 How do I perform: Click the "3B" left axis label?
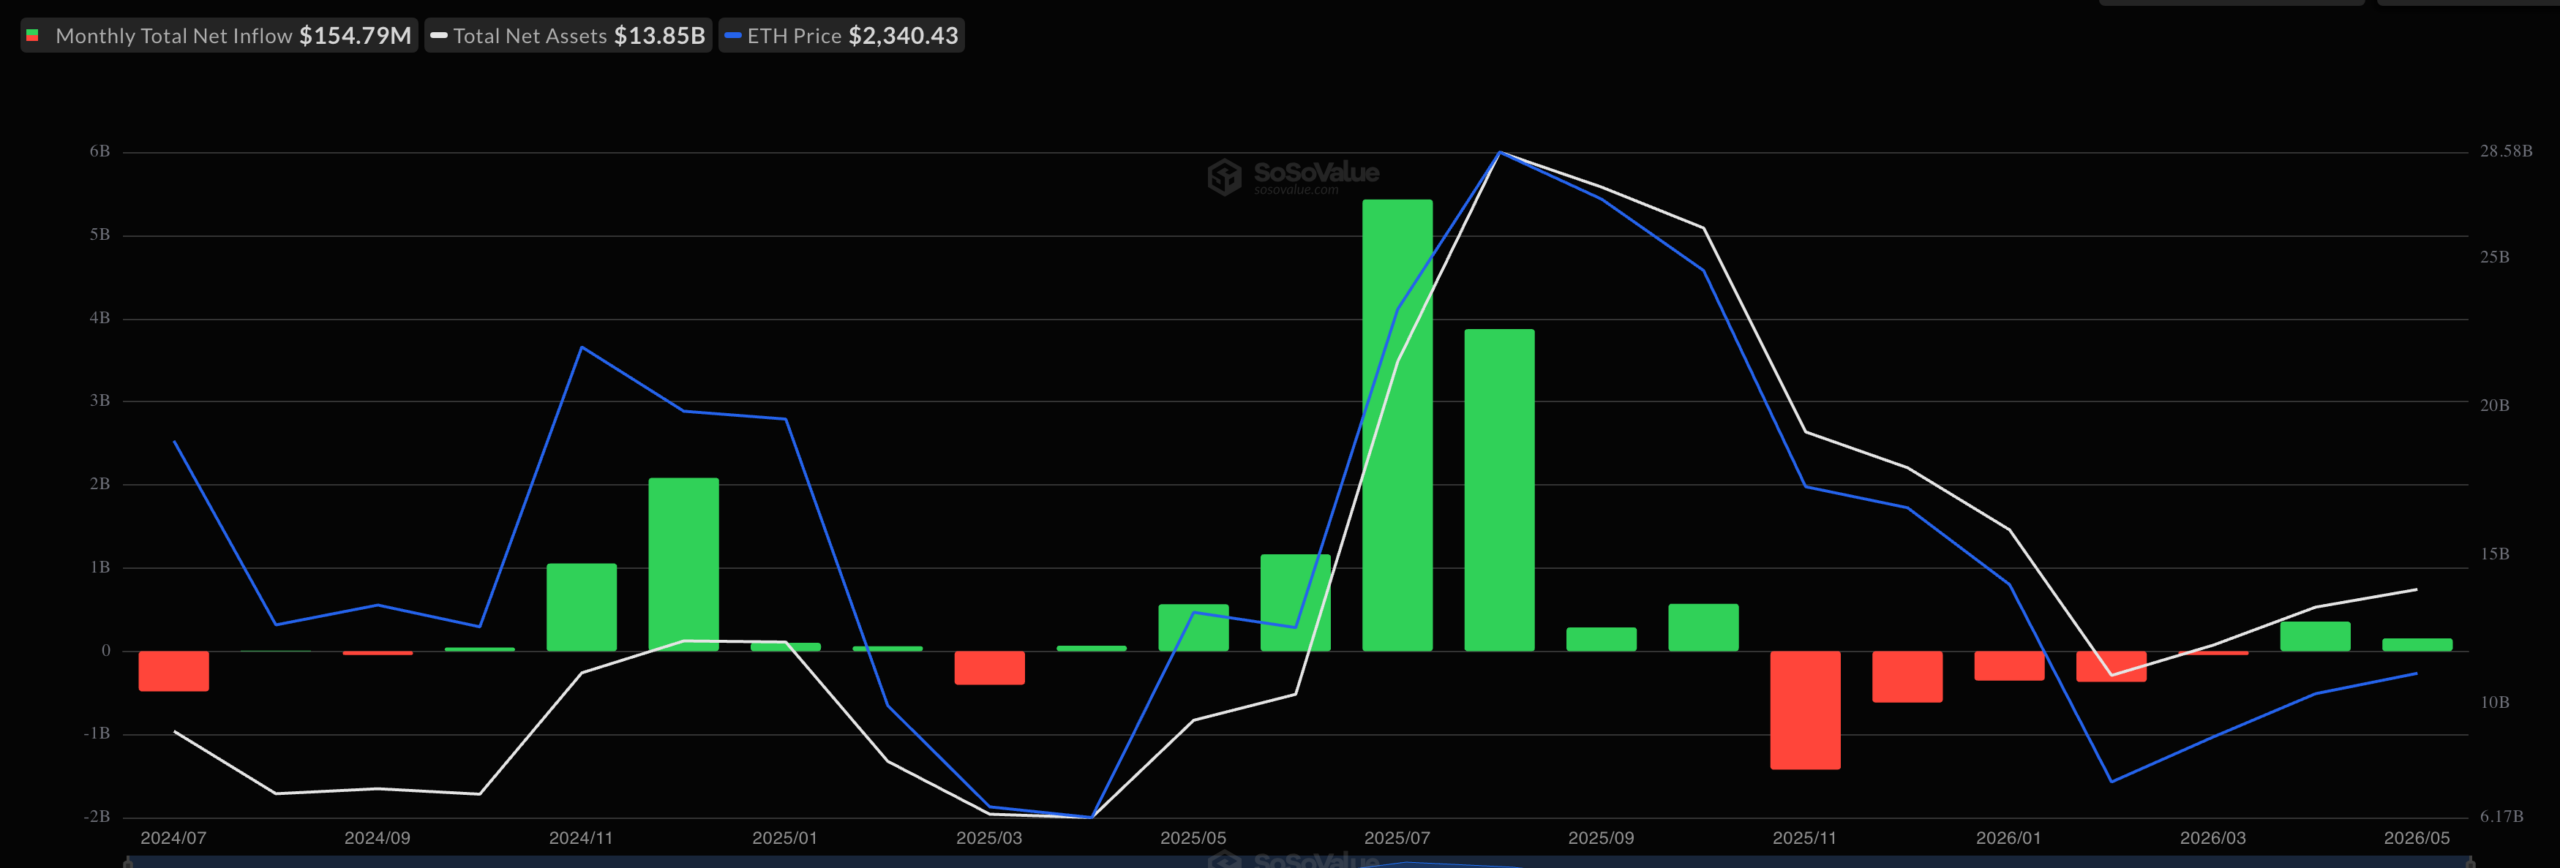click(x=100, y=401)
